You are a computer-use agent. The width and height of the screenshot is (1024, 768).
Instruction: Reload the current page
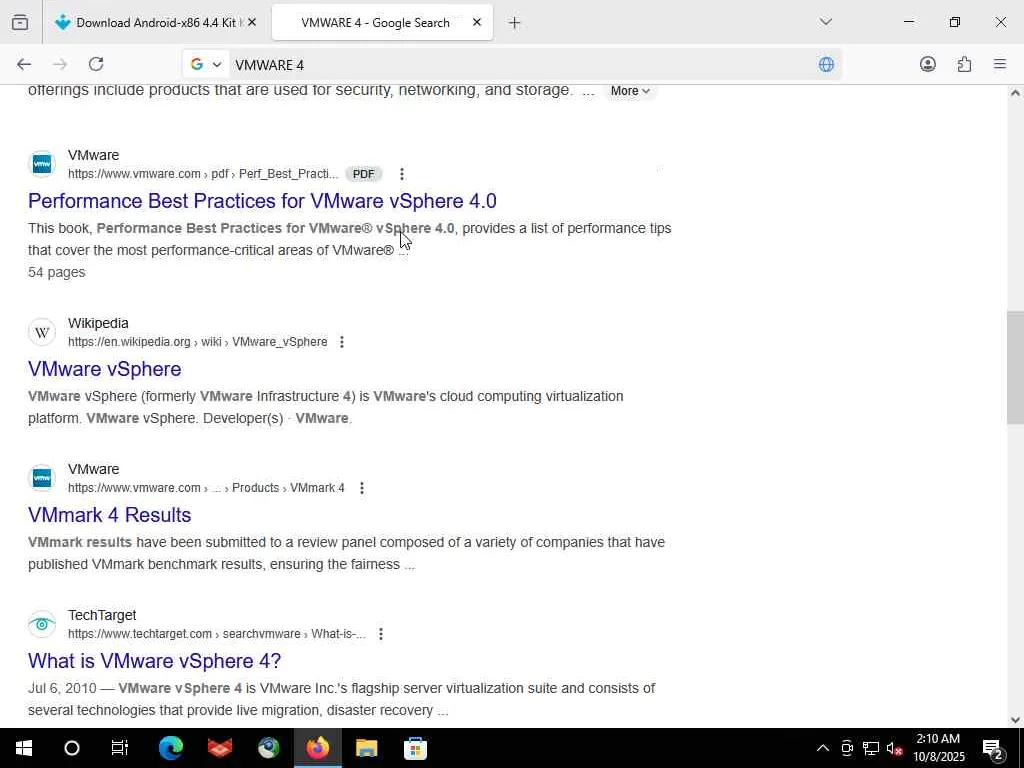[96, 64]
